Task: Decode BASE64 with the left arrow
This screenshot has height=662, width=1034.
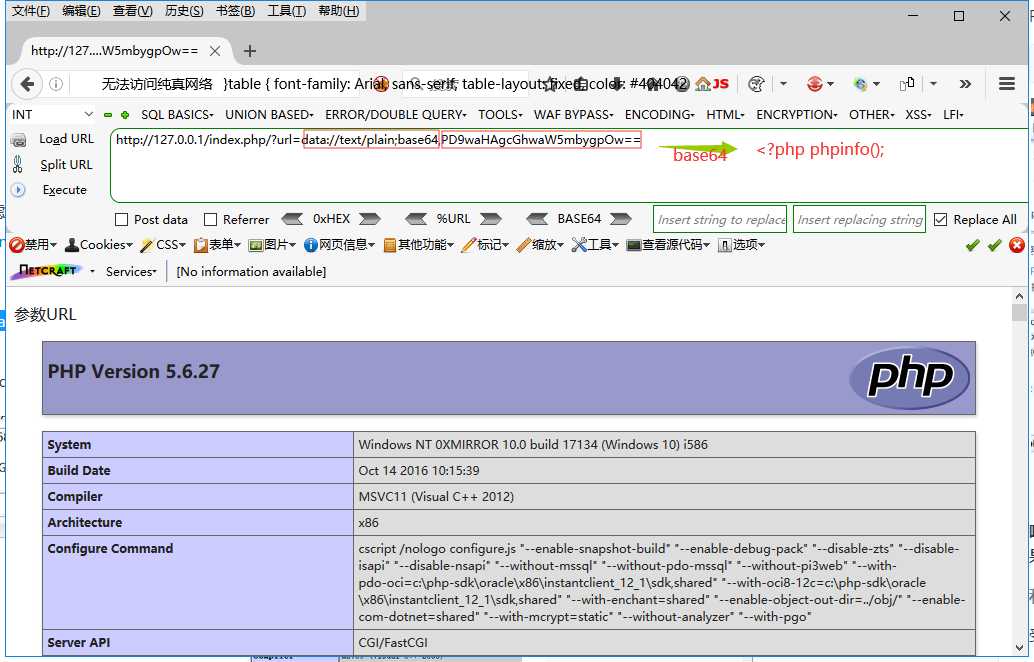Action: tap(537, 219)
